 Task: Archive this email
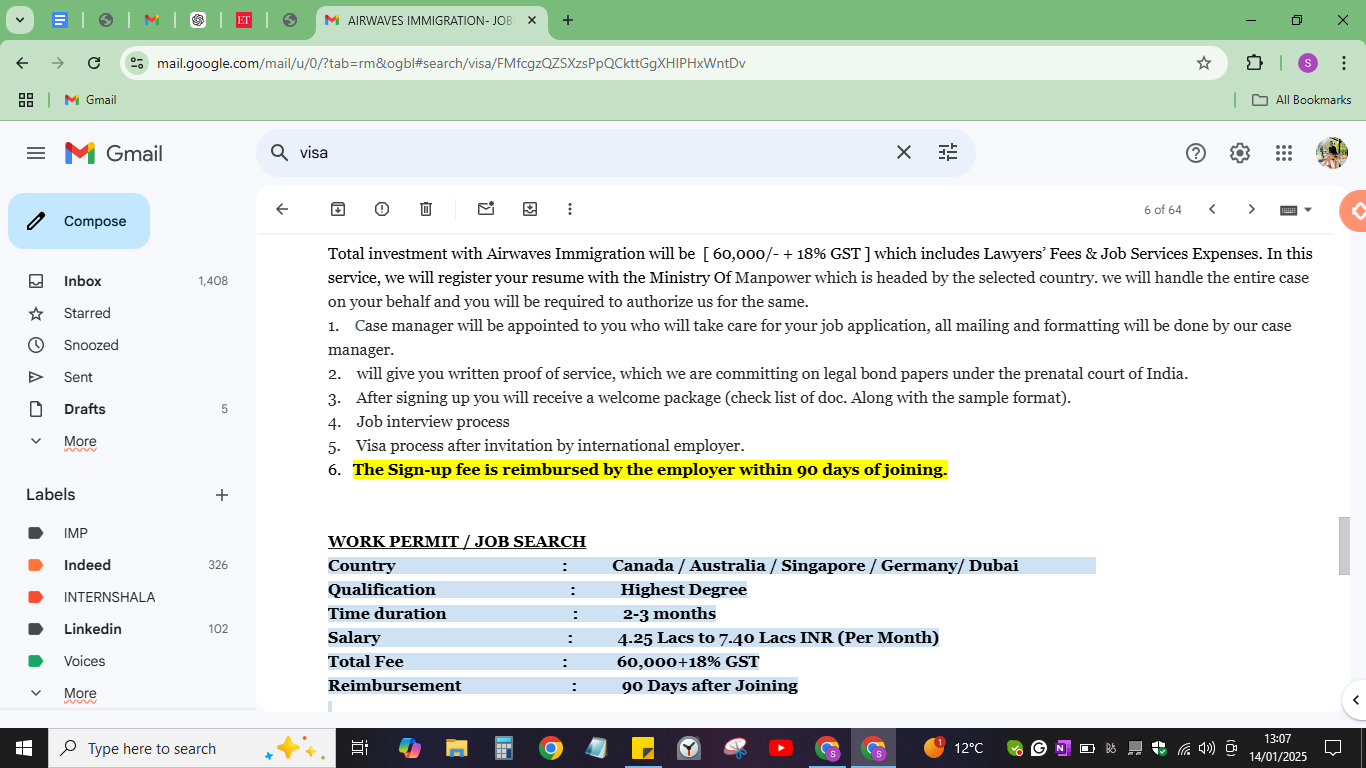pos(338,209)
